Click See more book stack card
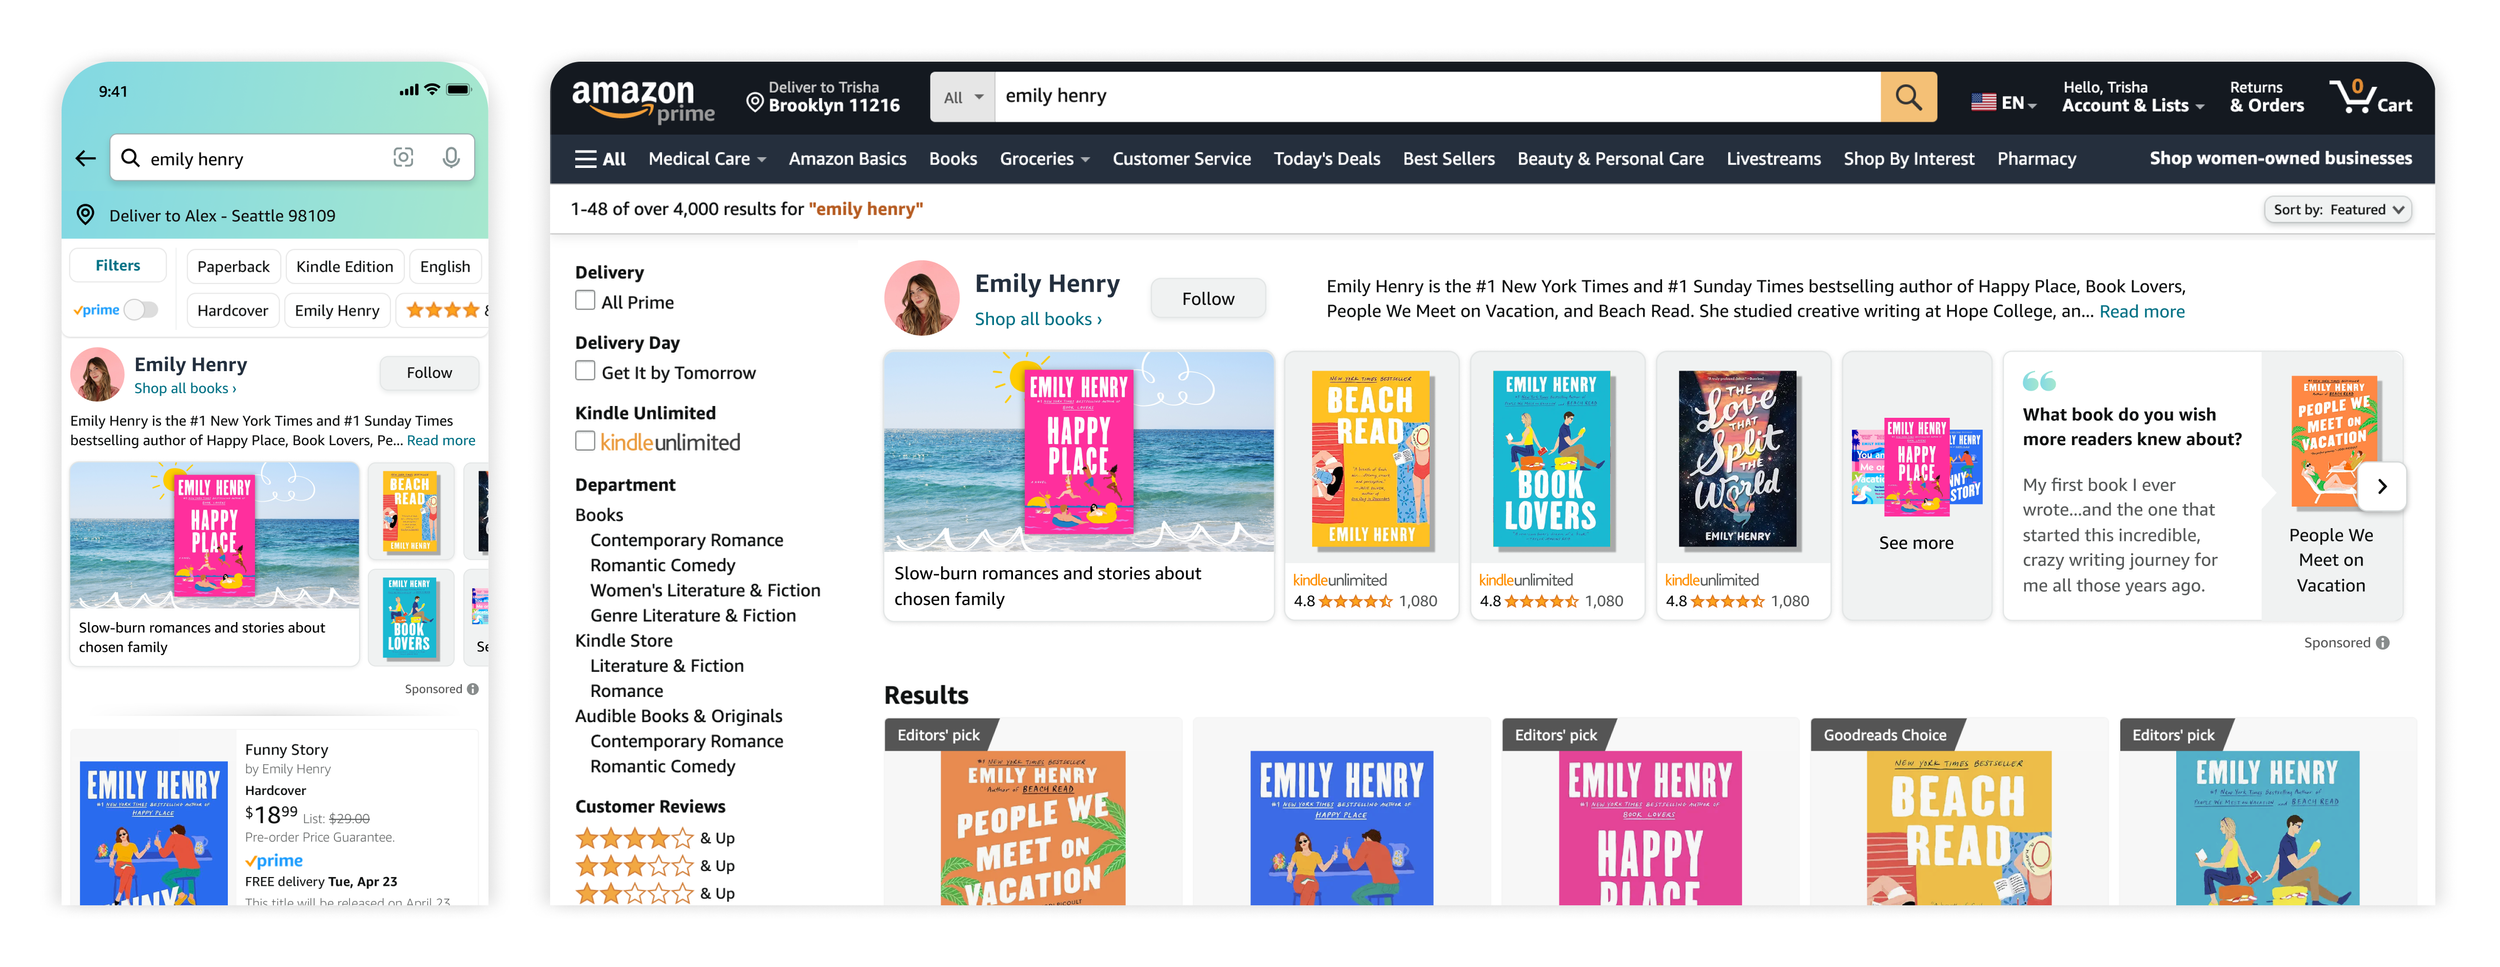This screenshot has width=2500, height=967. (1916, 486)
